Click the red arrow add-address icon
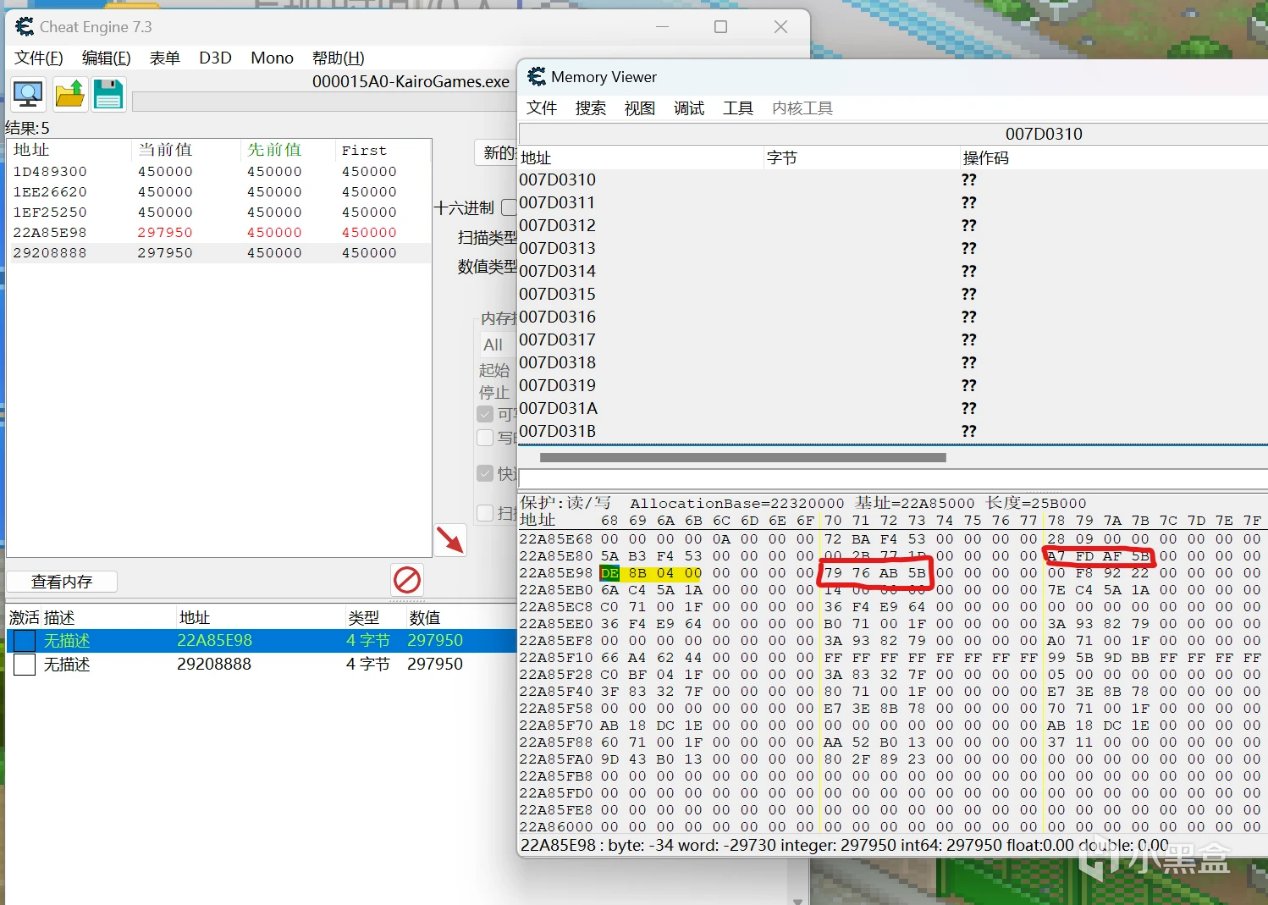 pyautogui.click(x=450, y=540)
